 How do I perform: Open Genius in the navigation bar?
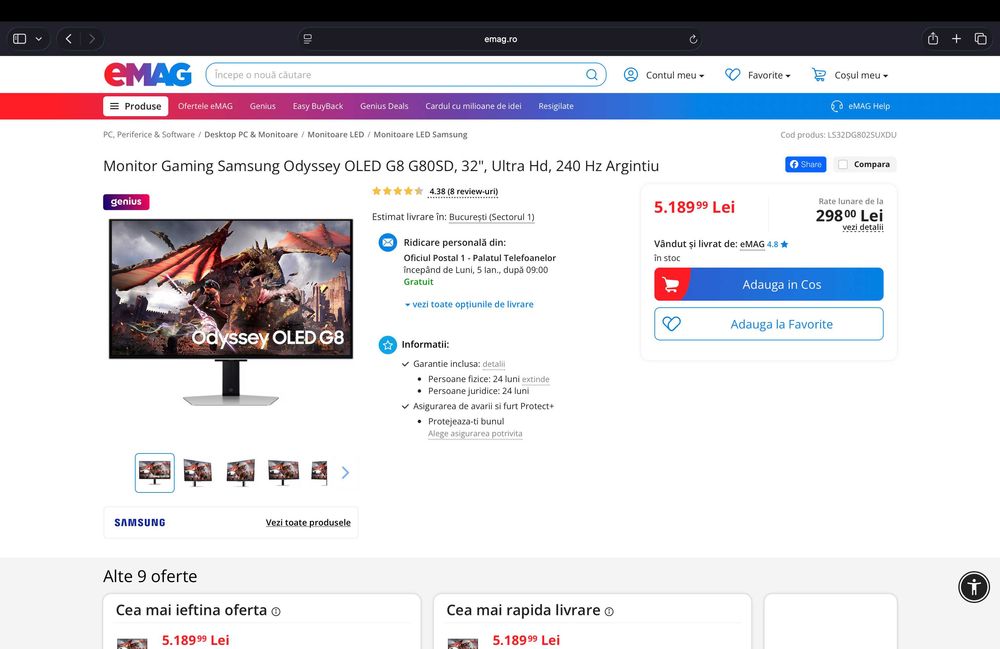click(x=263, y=106)
